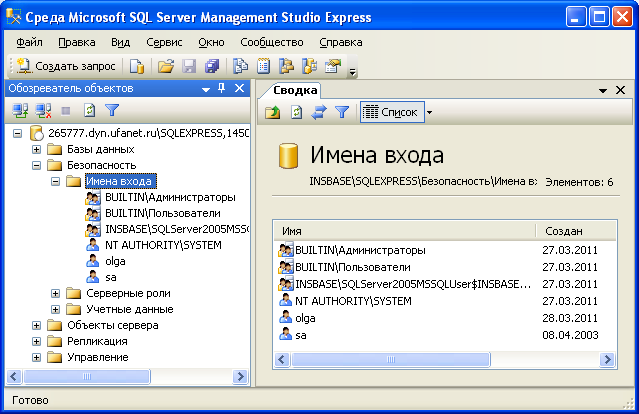Select Имена входа folder in tree
The width and height of the screenshot is (639, 414).
coord(121,181)
